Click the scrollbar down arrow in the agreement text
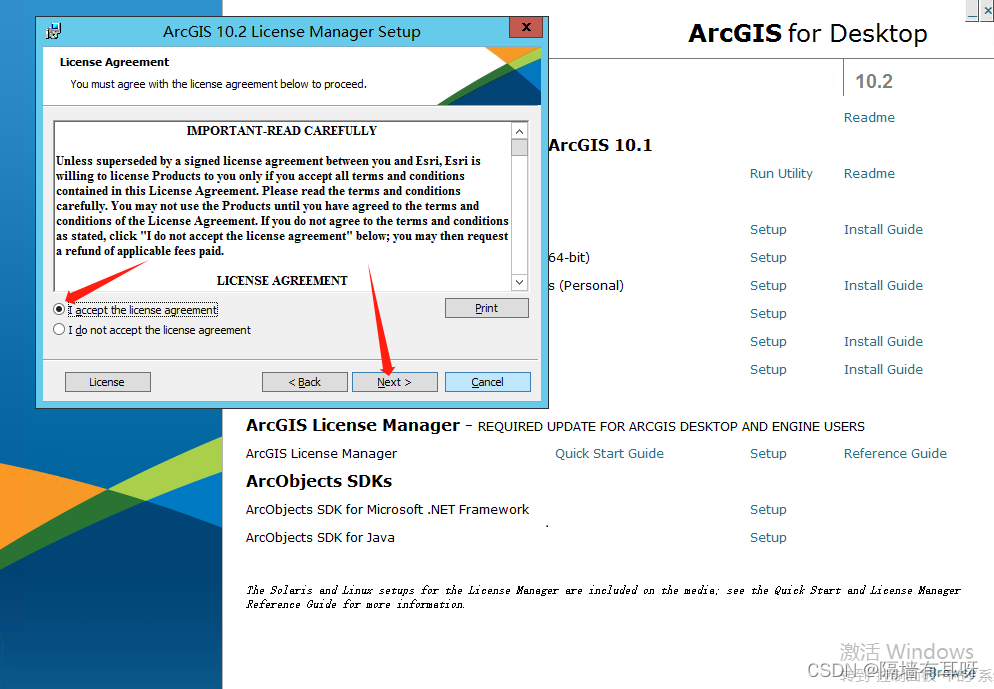 (519, 283)
